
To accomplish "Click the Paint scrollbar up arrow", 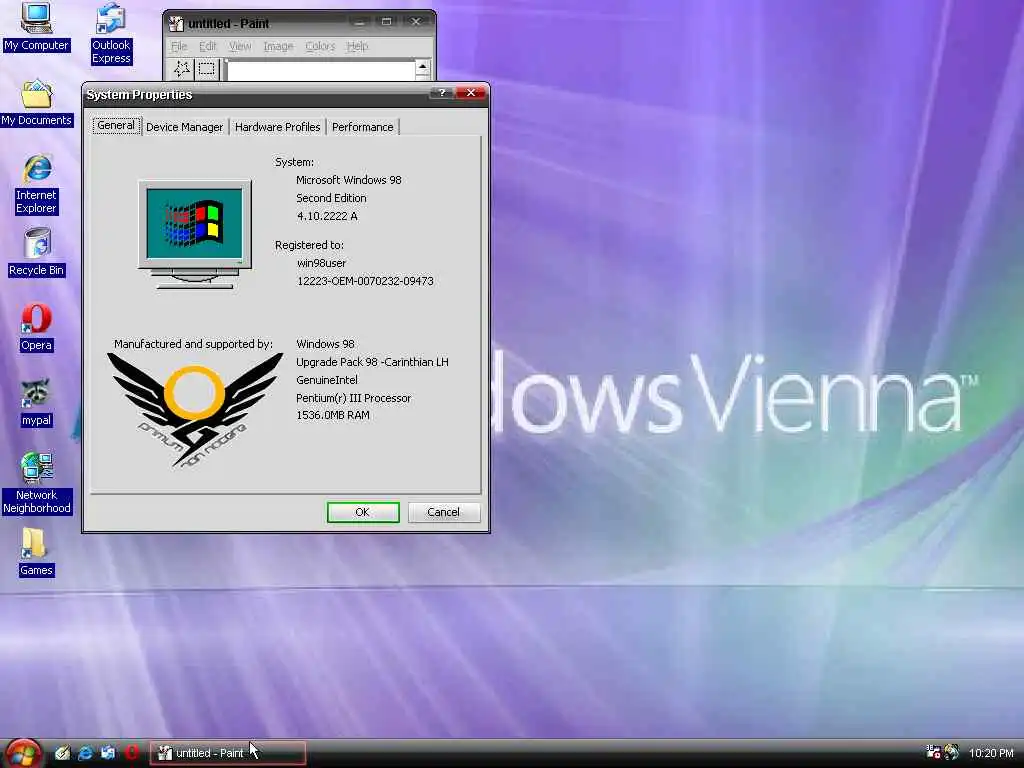I will click(x=423, y=67).
